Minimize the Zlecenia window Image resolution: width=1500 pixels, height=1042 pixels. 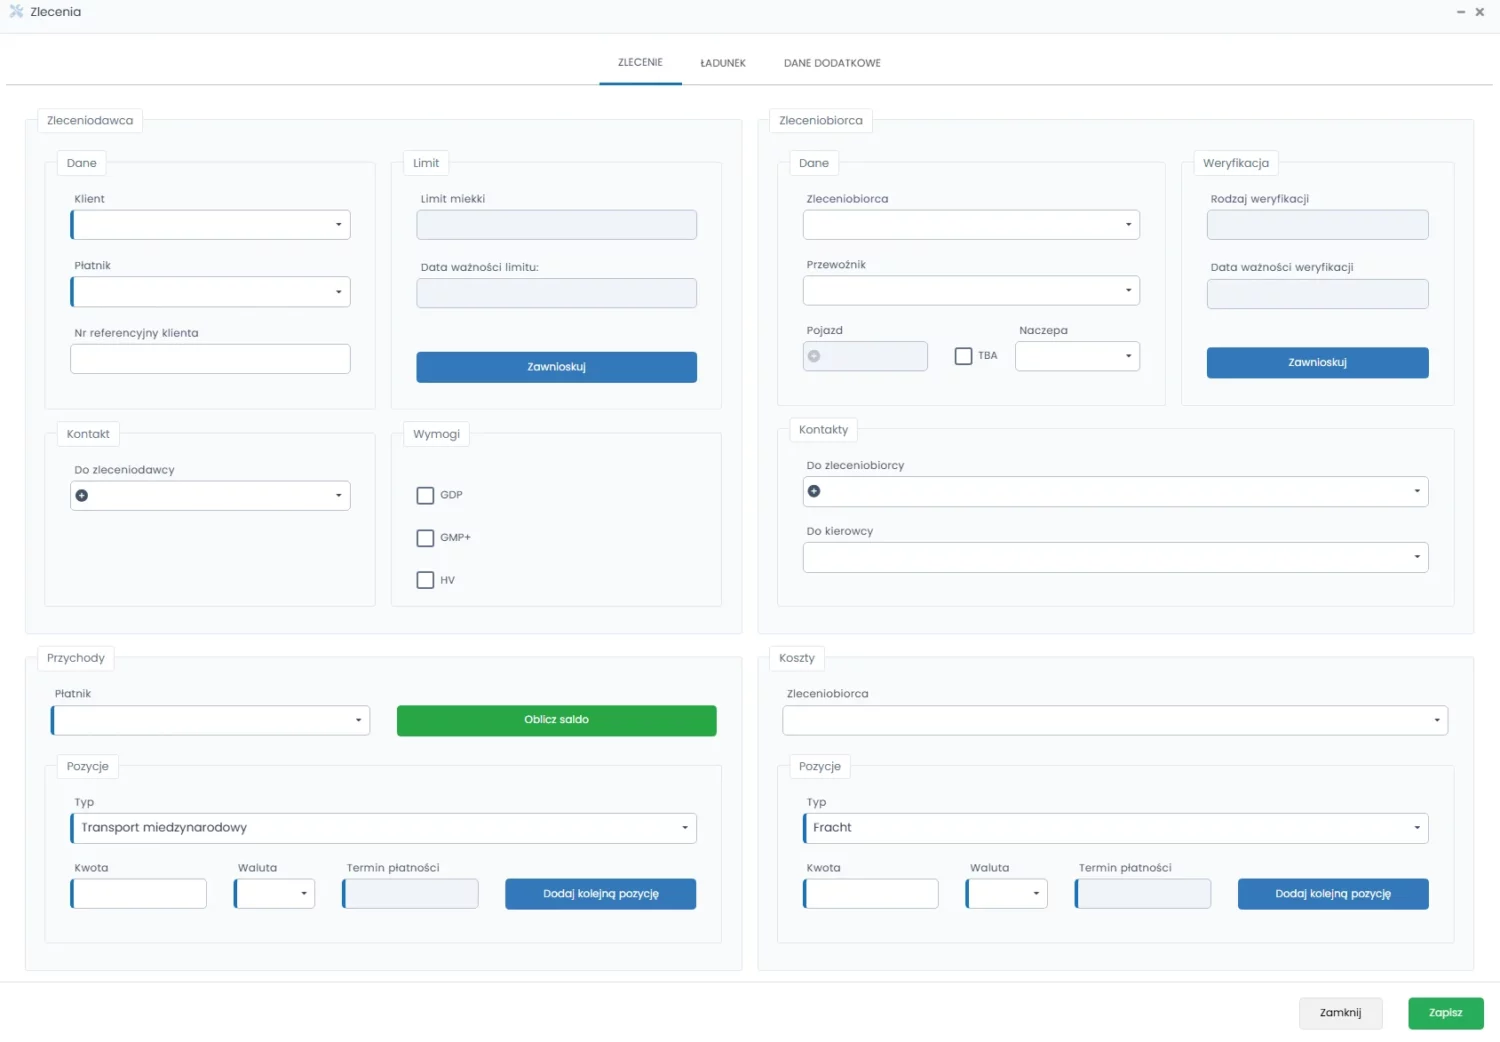coord(1461,12)
